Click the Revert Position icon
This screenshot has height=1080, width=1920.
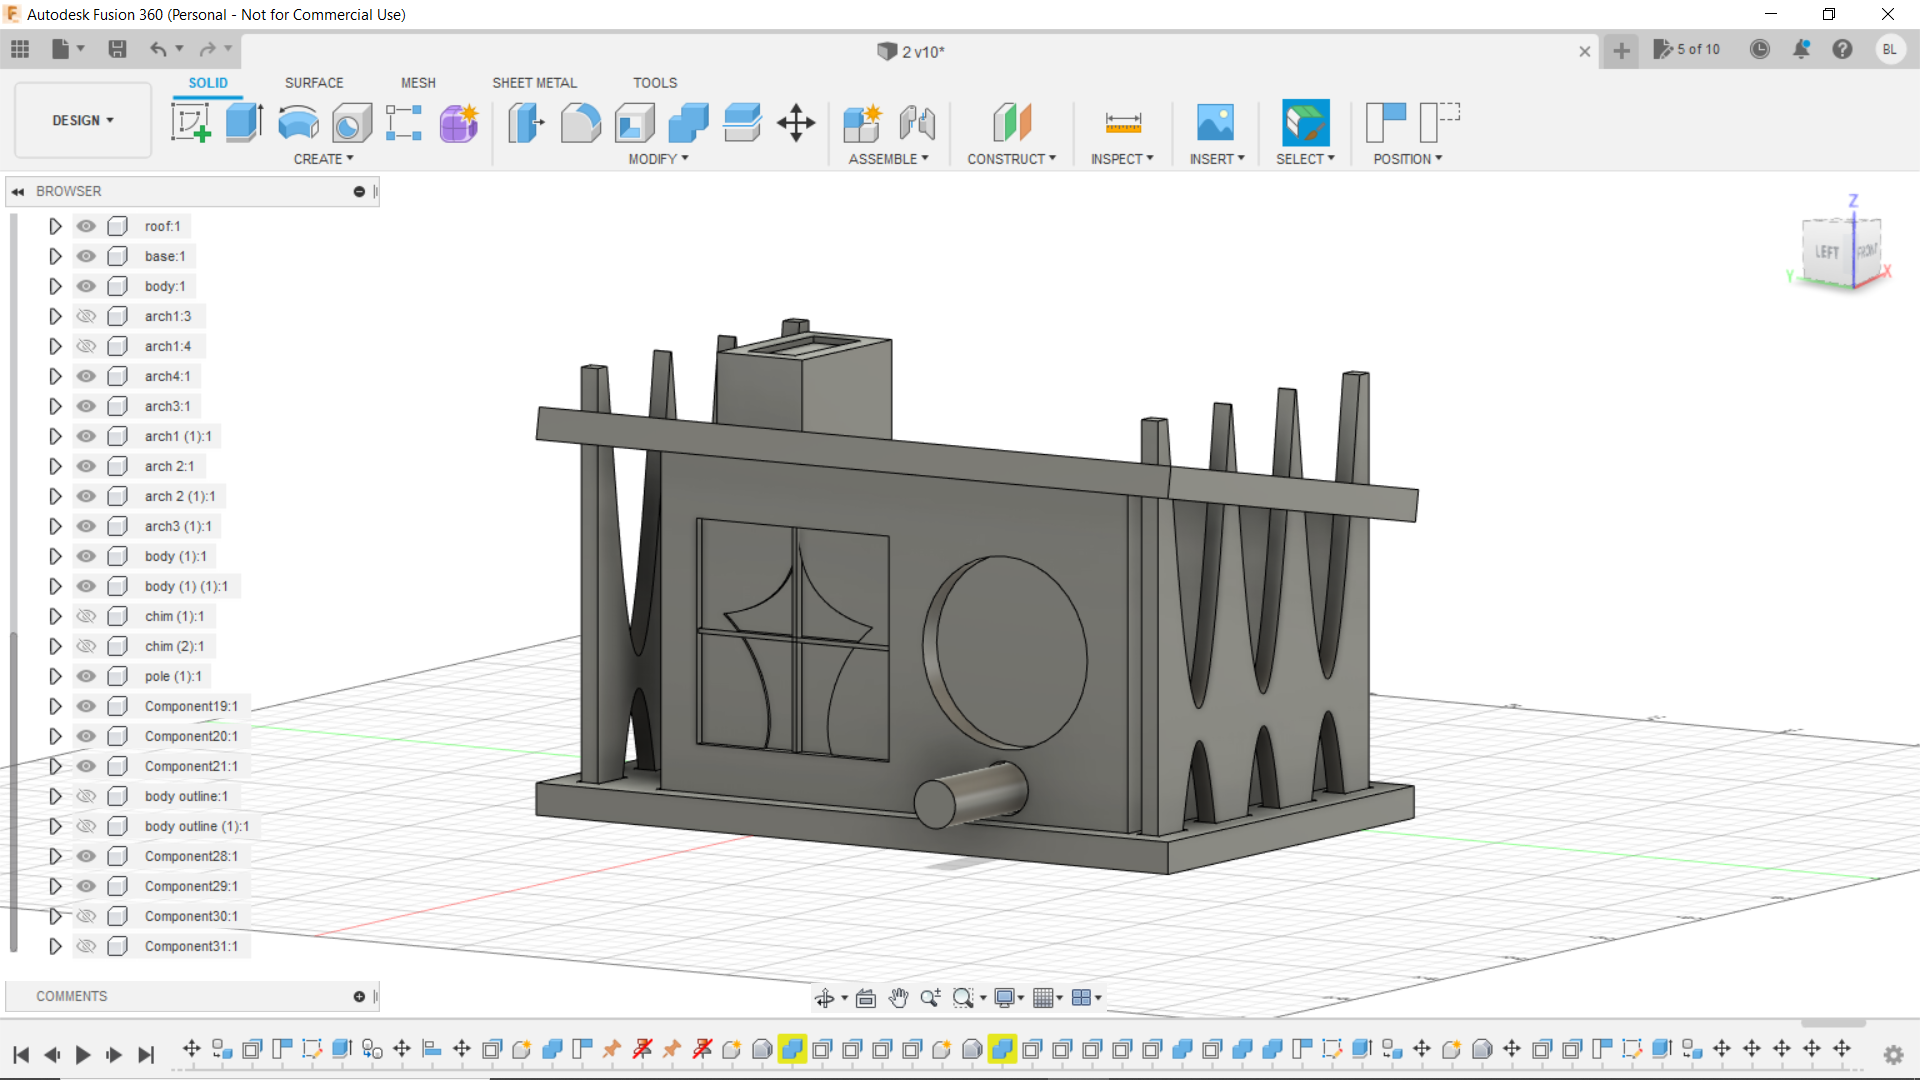pyautogui.click(x=1440, y=123)
